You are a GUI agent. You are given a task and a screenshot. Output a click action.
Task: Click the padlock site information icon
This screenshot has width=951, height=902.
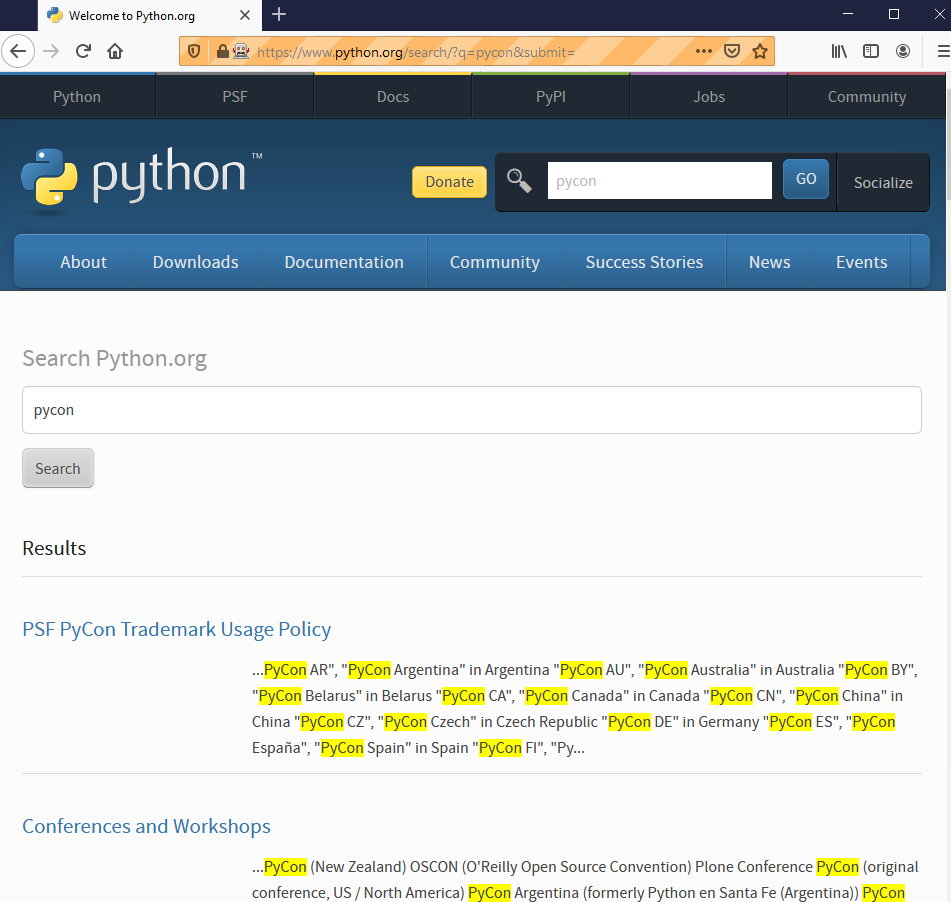(222, 51)
